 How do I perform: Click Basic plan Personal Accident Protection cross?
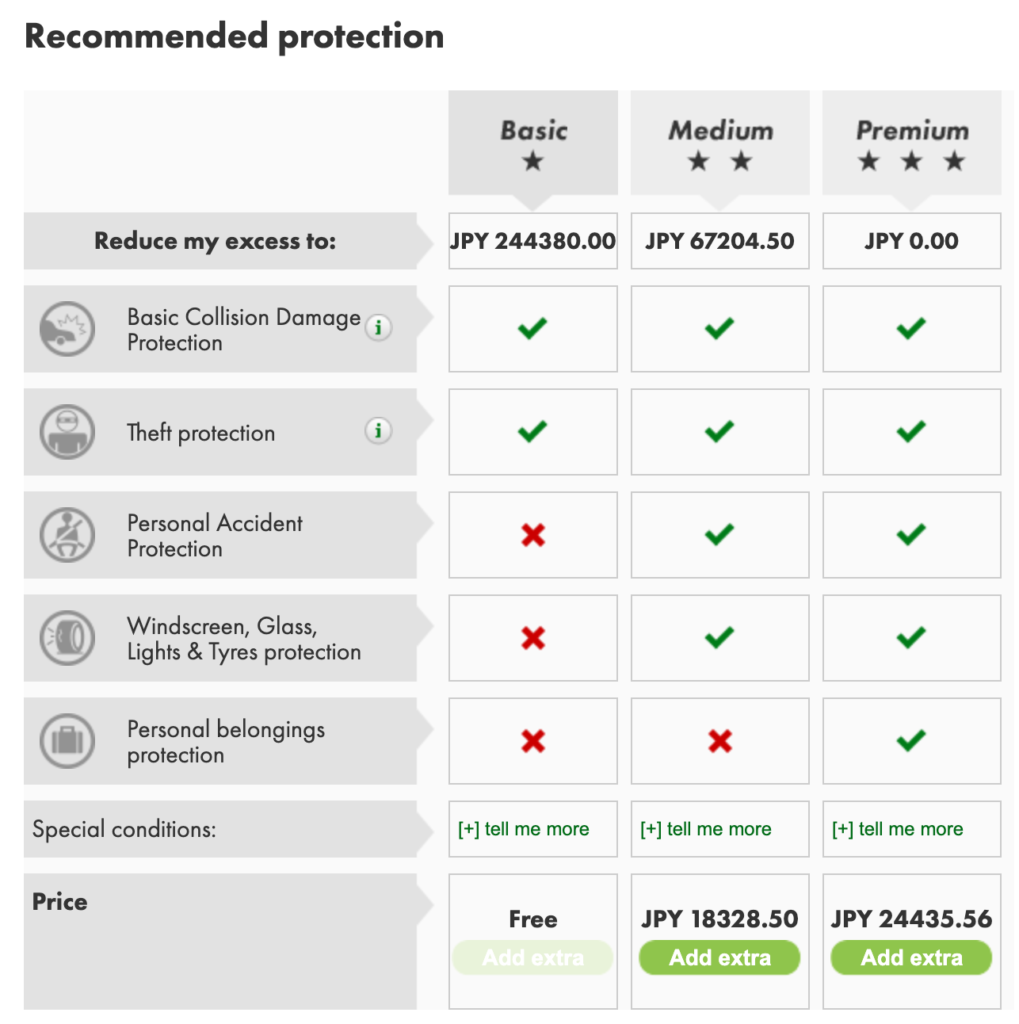click(533, 535)
